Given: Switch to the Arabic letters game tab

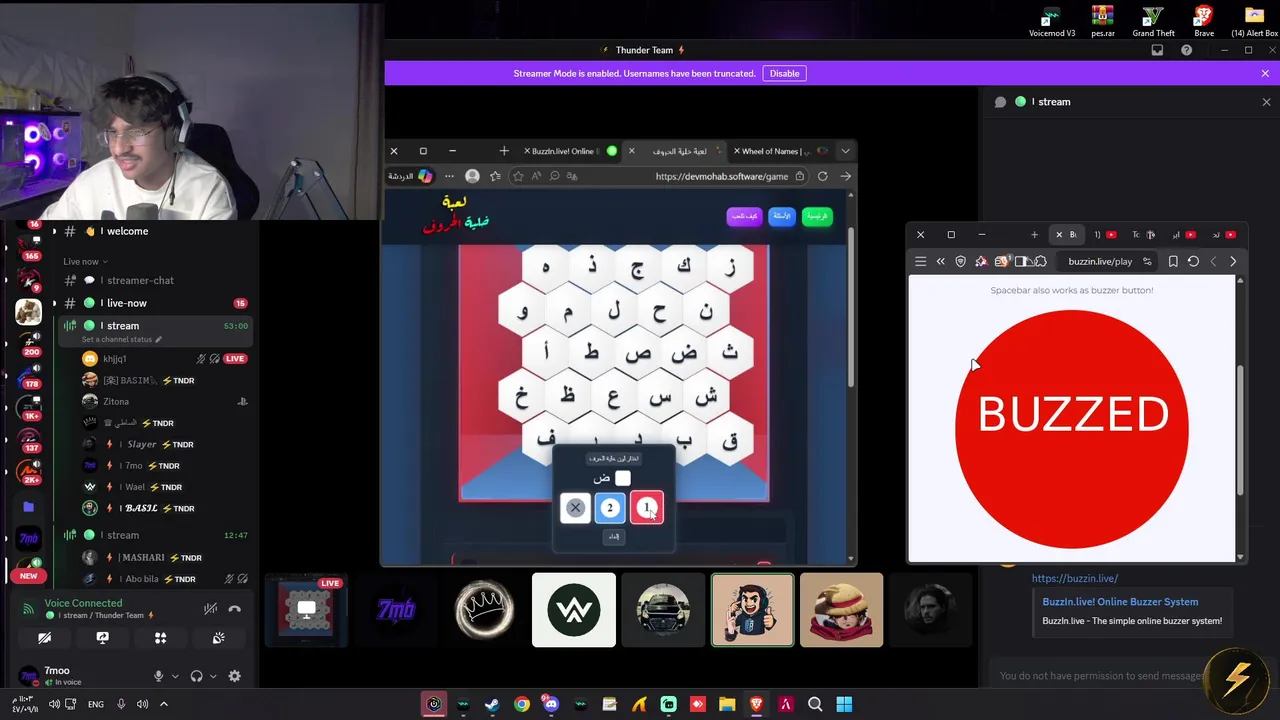Looking at the screenshot, I should click(675, 151).
